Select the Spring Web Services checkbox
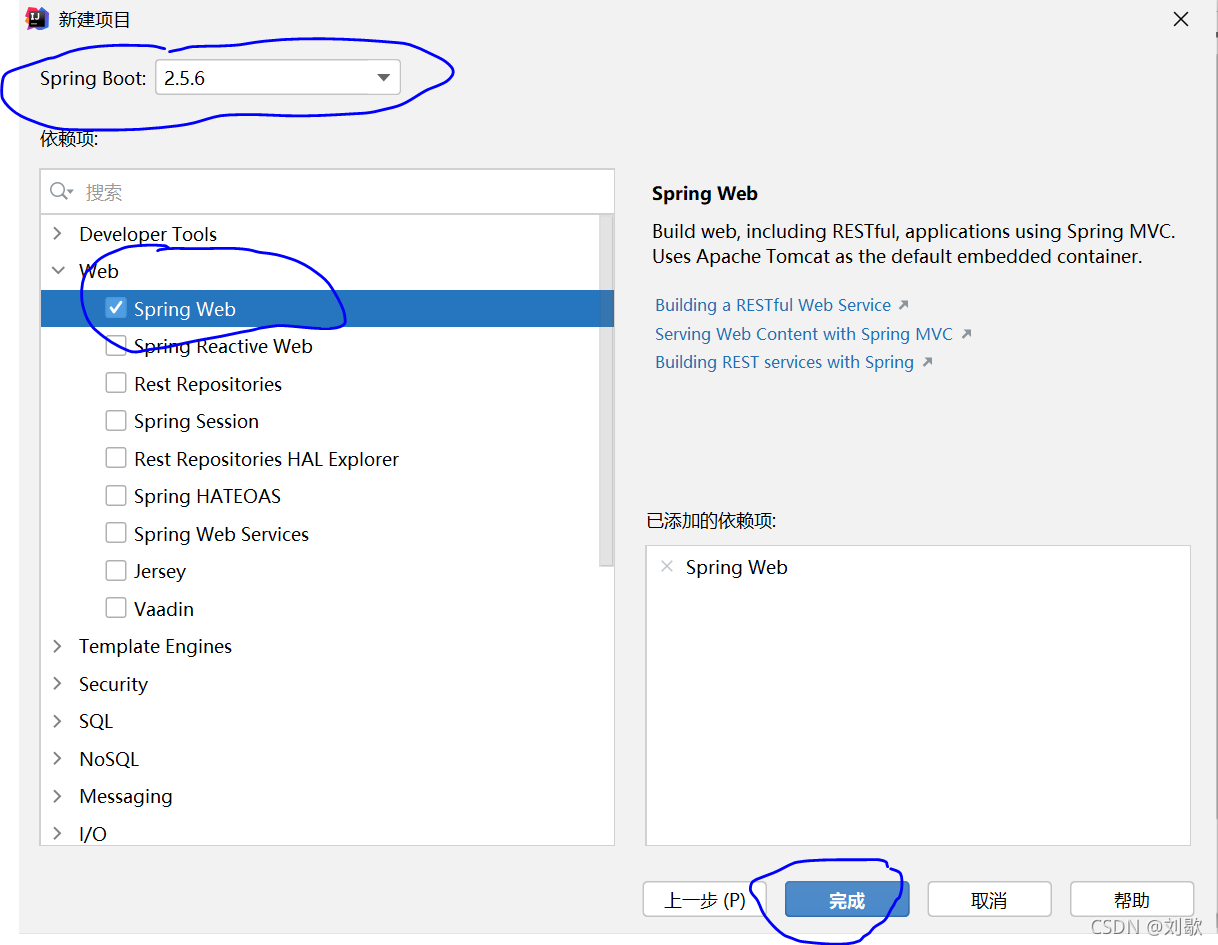 (116, 533)
